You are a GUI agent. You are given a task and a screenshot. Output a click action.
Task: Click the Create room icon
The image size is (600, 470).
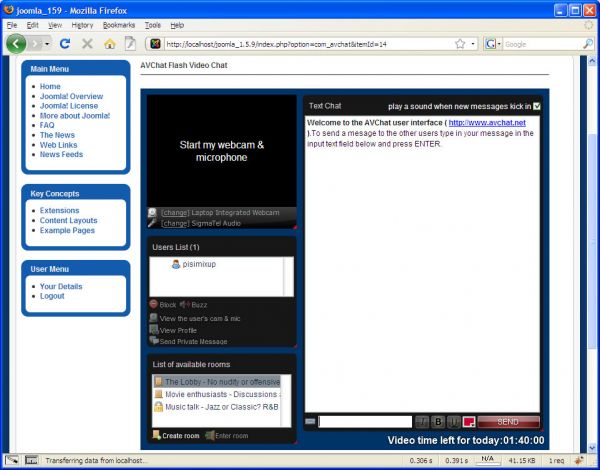click(156, 435)
